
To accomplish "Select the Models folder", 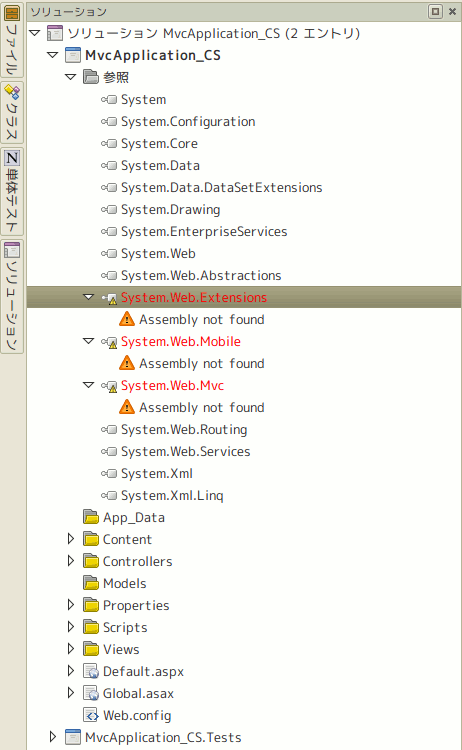I will click(124, 583).
